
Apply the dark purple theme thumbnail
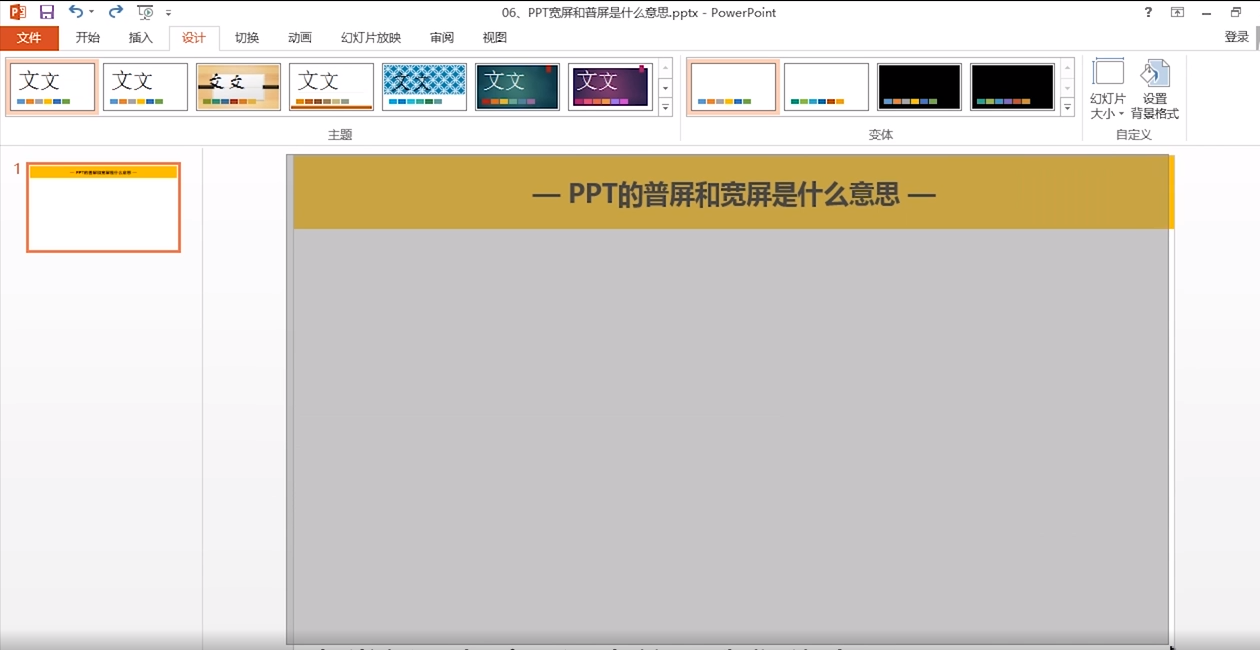(x=610, y=87)
